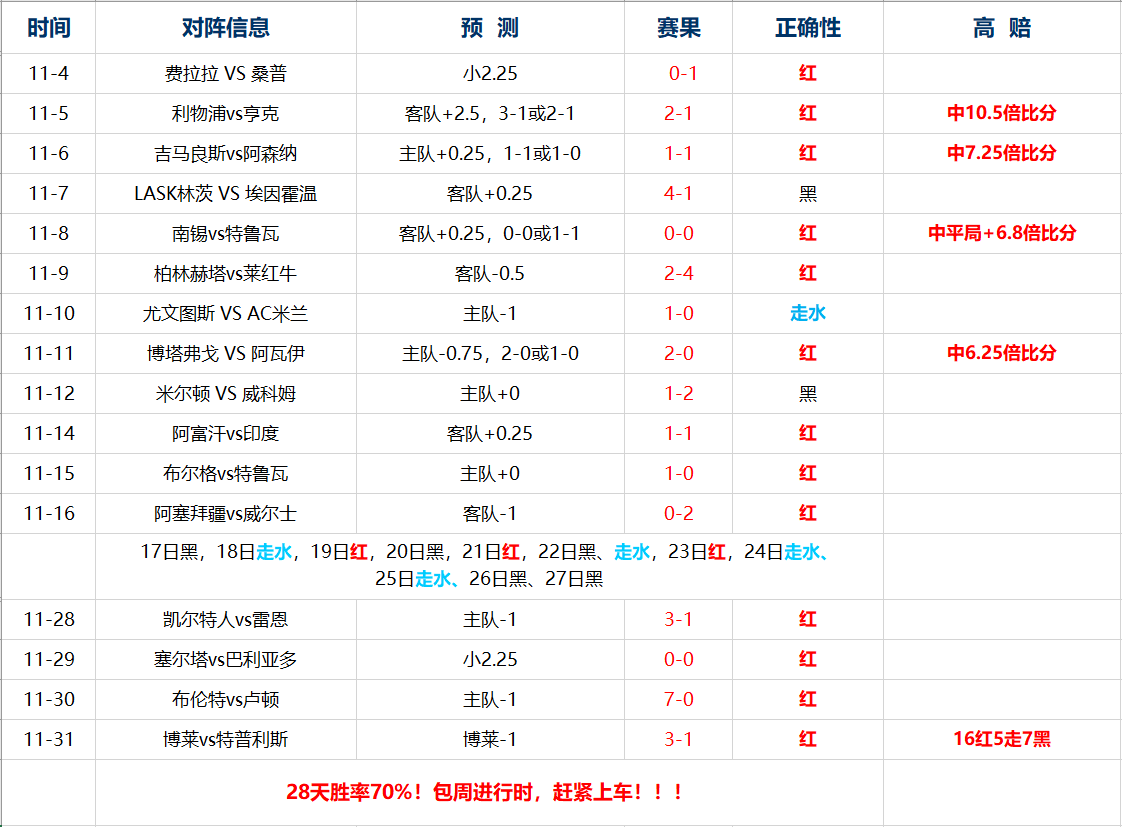
Task: Select the date cell 11-9
Action: (49, 273)
